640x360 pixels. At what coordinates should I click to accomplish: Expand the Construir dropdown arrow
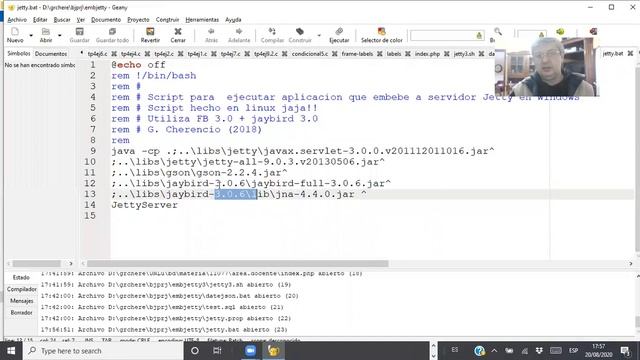click(319, 36)
